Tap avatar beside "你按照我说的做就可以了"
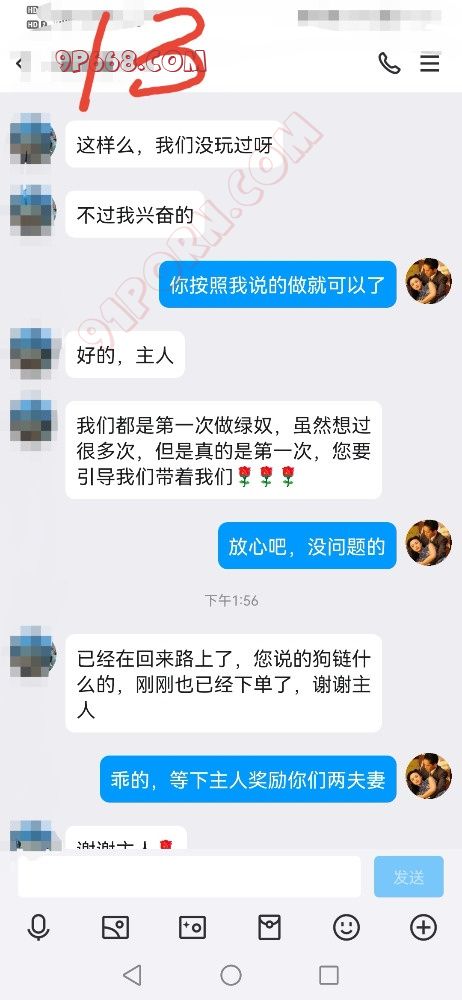The height and width of the screenshot is (1000, 462). coord(429,281)
